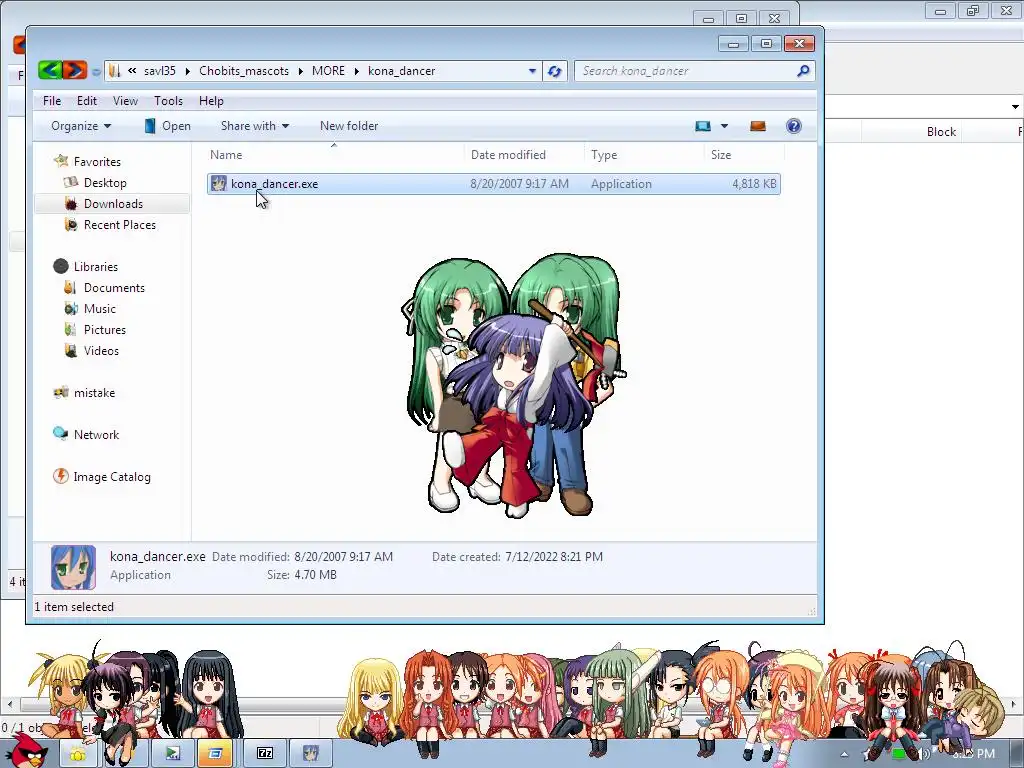
Task: Click the kona dancer taskbar button
Action: click(311, 754)
